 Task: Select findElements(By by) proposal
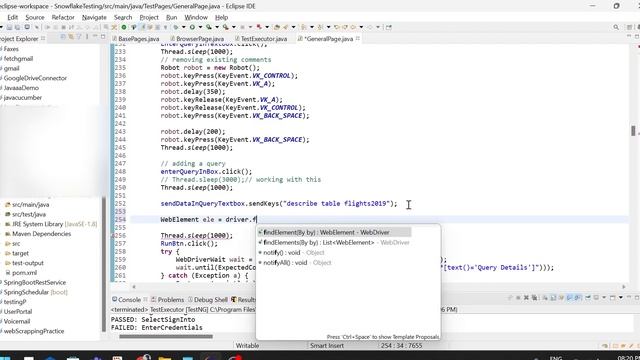pyautogui.click(x=334, y=242)
